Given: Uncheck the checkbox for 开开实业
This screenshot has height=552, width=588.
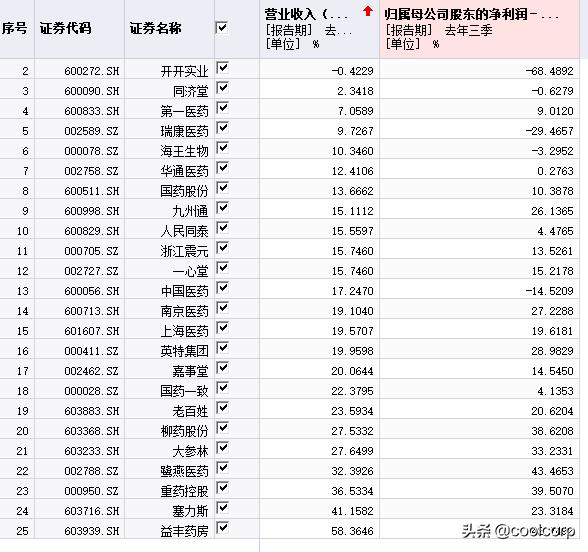Looking at the screenshot, I should (x=222, y=68).
